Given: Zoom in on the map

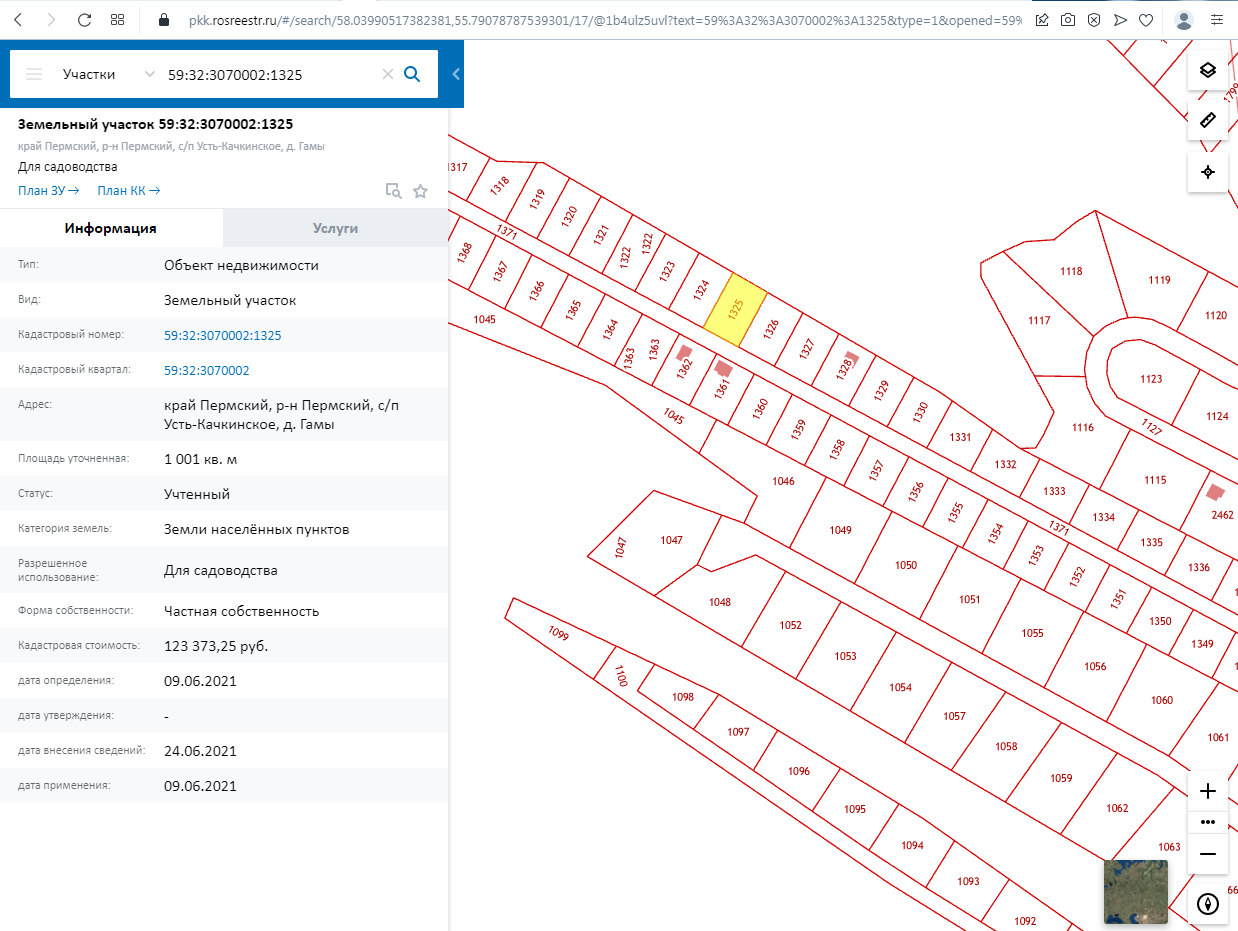Looking at the screenshot, I should pyautogui.click(x=1207, y=791).
